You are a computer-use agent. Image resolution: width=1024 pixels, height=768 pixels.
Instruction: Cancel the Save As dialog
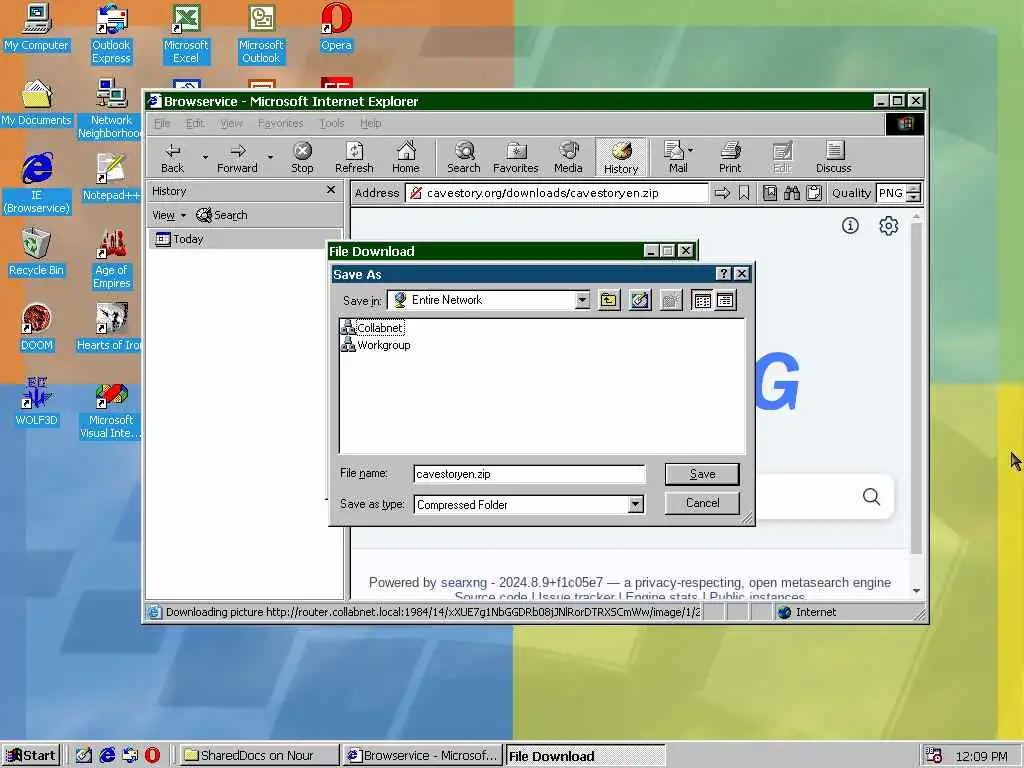click(702, 503)
